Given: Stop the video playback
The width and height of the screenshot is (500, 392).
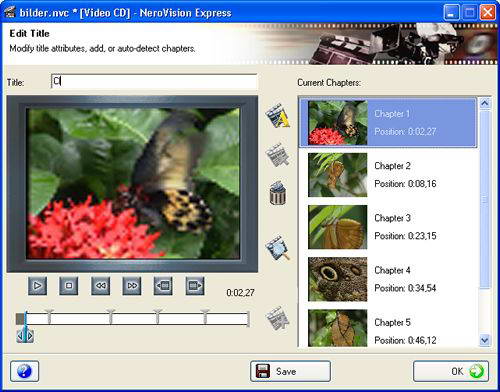Looking at the screenshot, I should pyautogui.click(x=69, y=286).
